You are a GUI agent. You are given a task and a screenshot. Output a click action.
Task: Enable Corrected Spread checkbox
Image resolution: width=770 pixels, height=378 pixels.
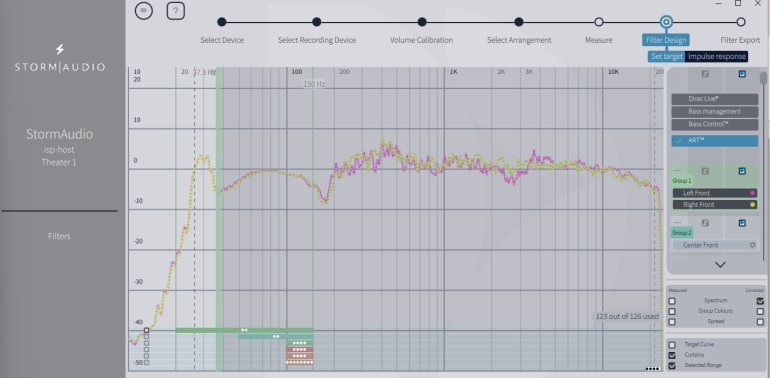760,322
